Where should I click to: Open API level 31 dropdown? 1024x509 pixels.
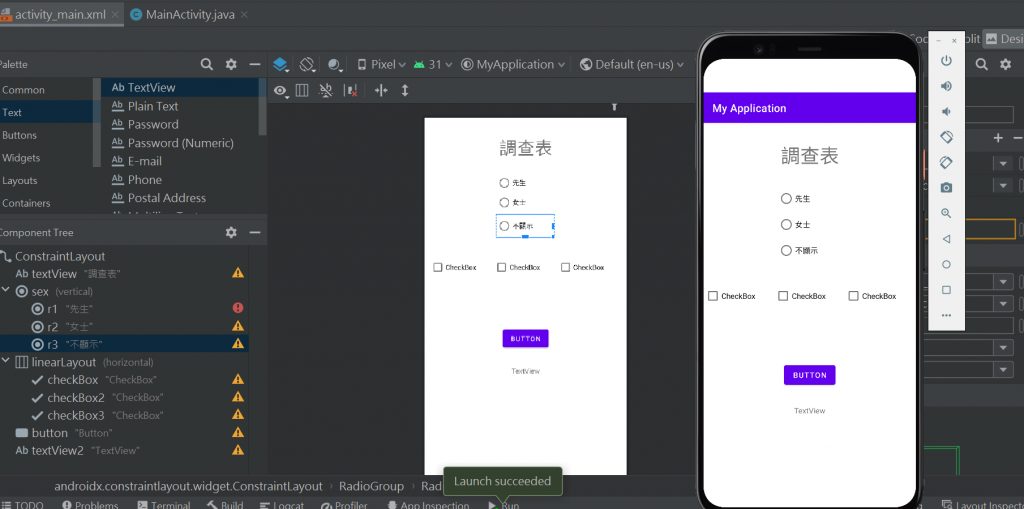click(x=433, y=65)
